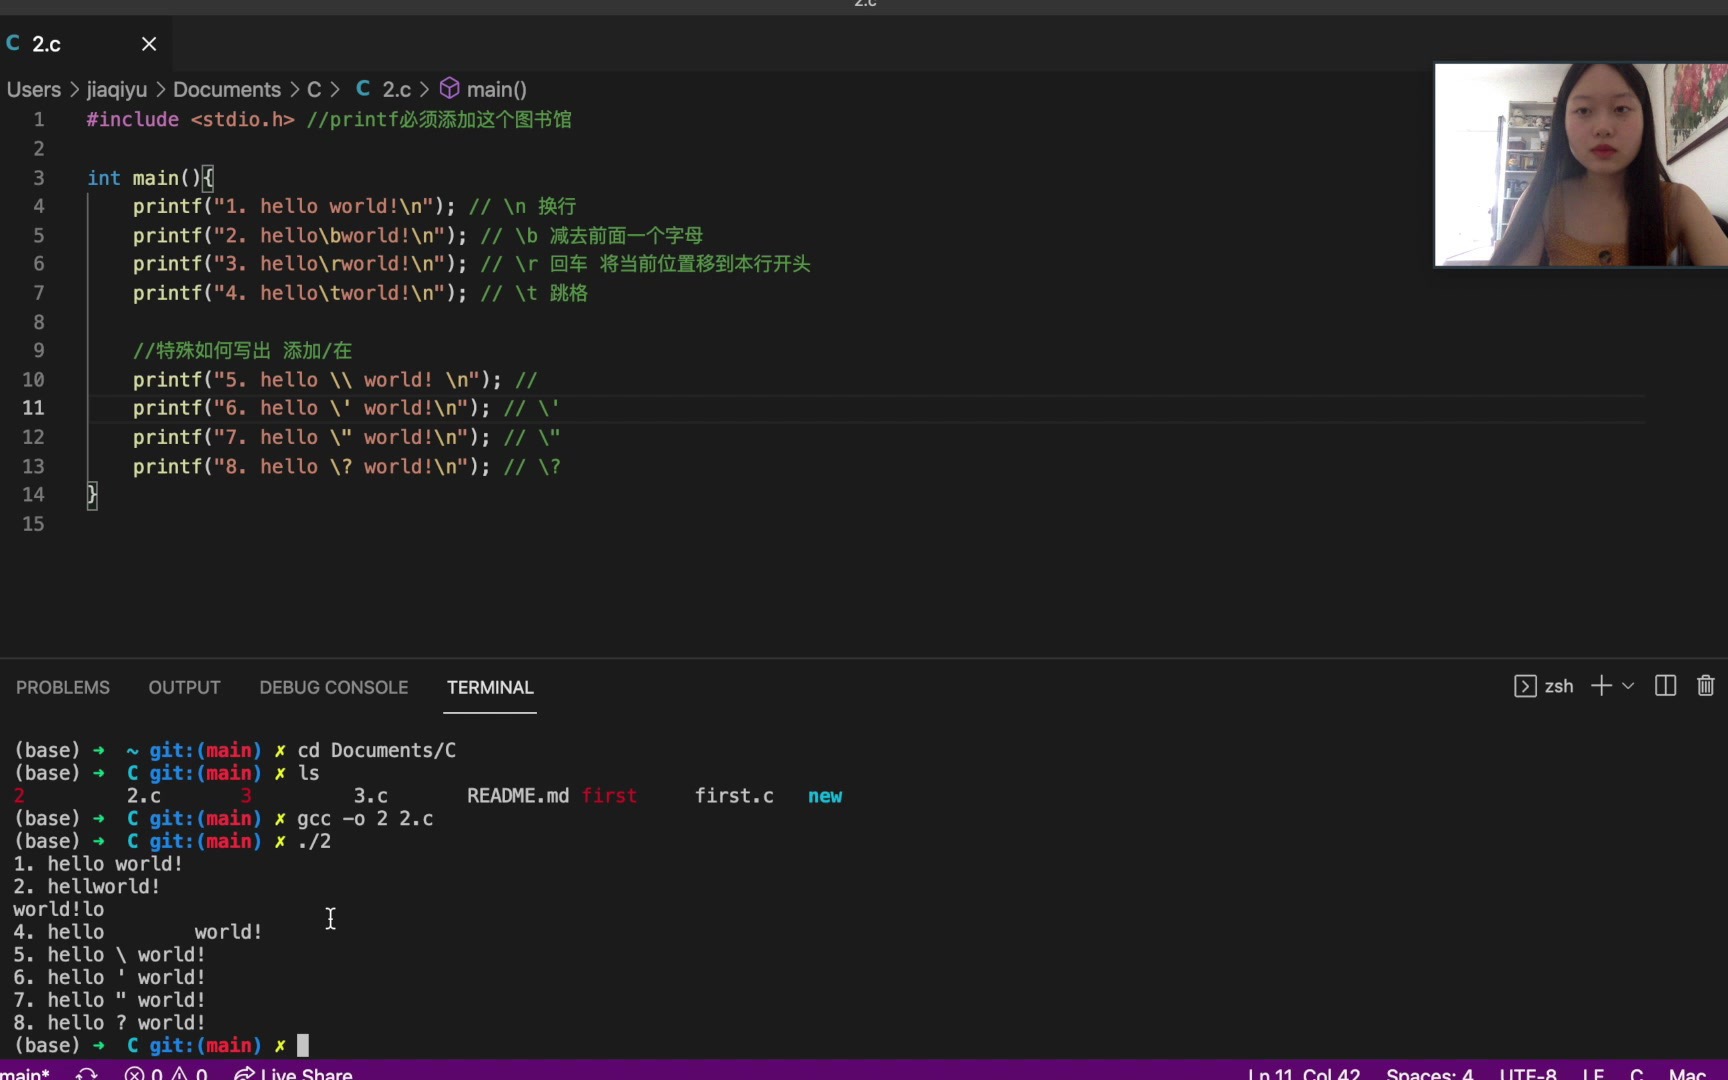Close the 2.c editor tab
Image resolution: width=1728 pixels, height=1080 pixels.
(149, 43)
